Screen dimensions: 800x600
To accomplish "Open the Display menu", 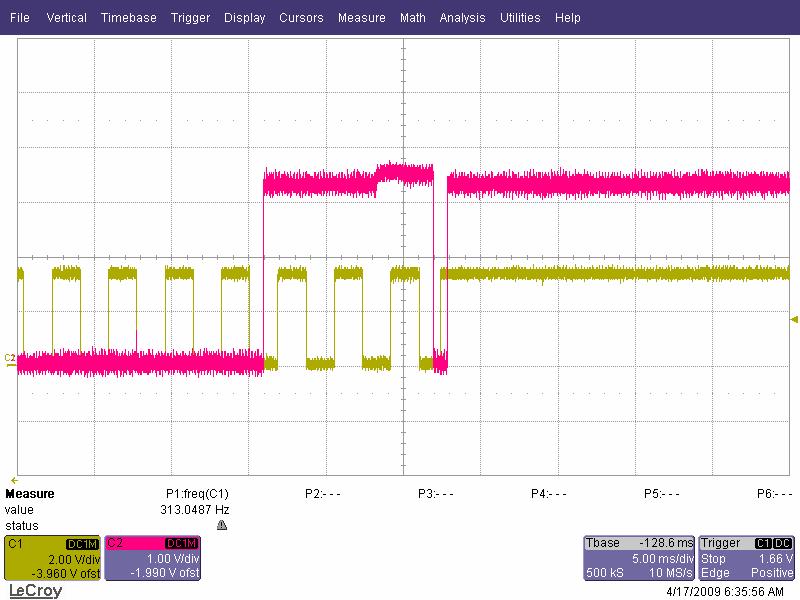I will (244, 17).
